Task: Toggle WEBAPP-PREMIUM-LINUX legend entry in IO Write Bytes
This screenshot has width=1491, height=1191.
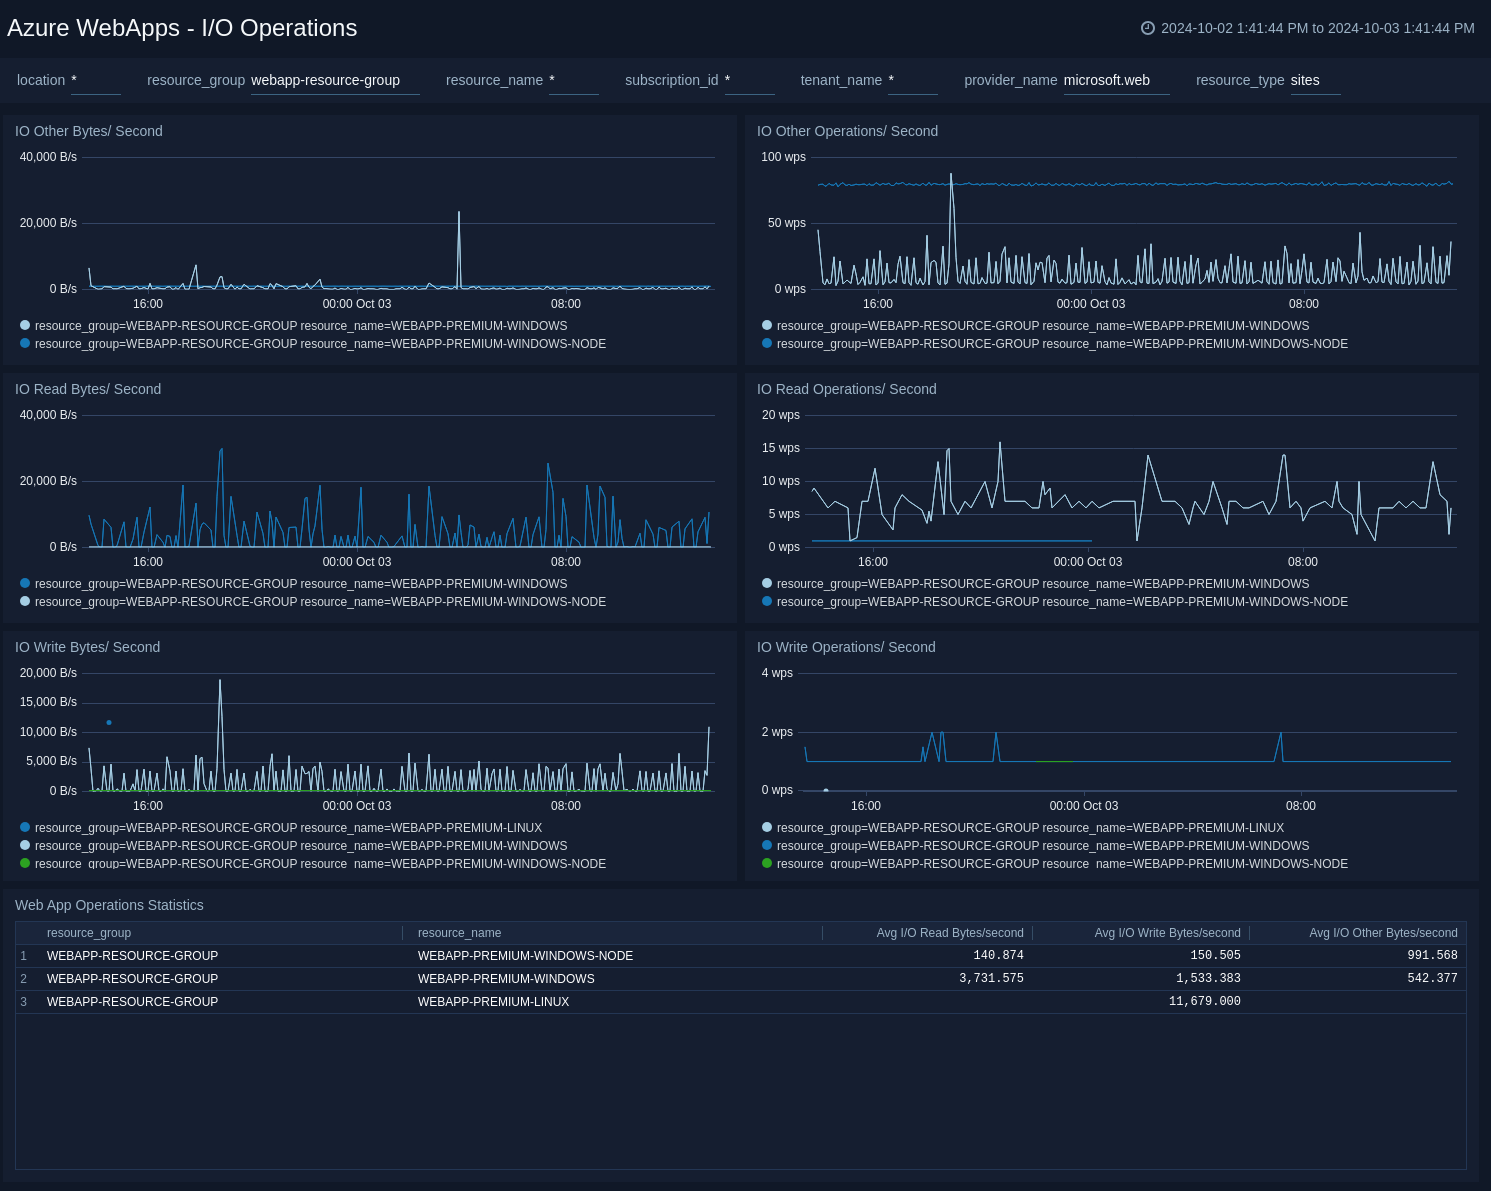Action: (x=281, y=828)
